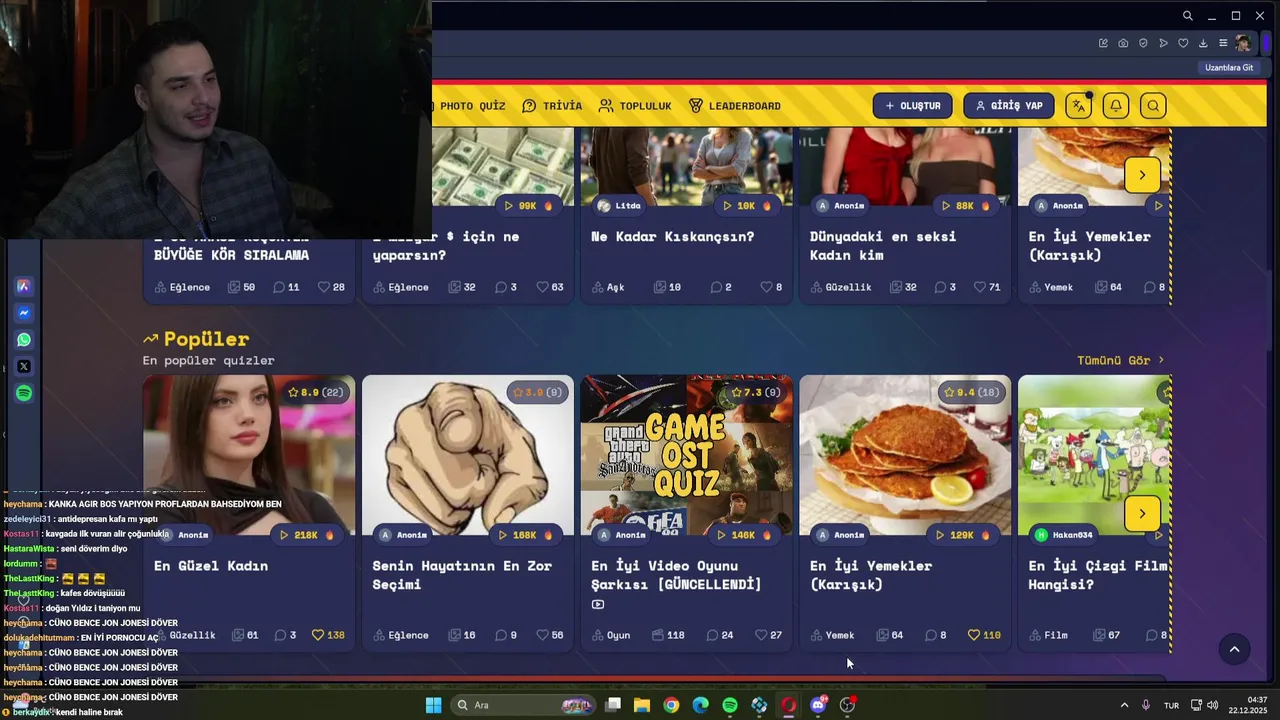
Task: Open Discord from the taskbar
Action: click(x=818, y=705)
